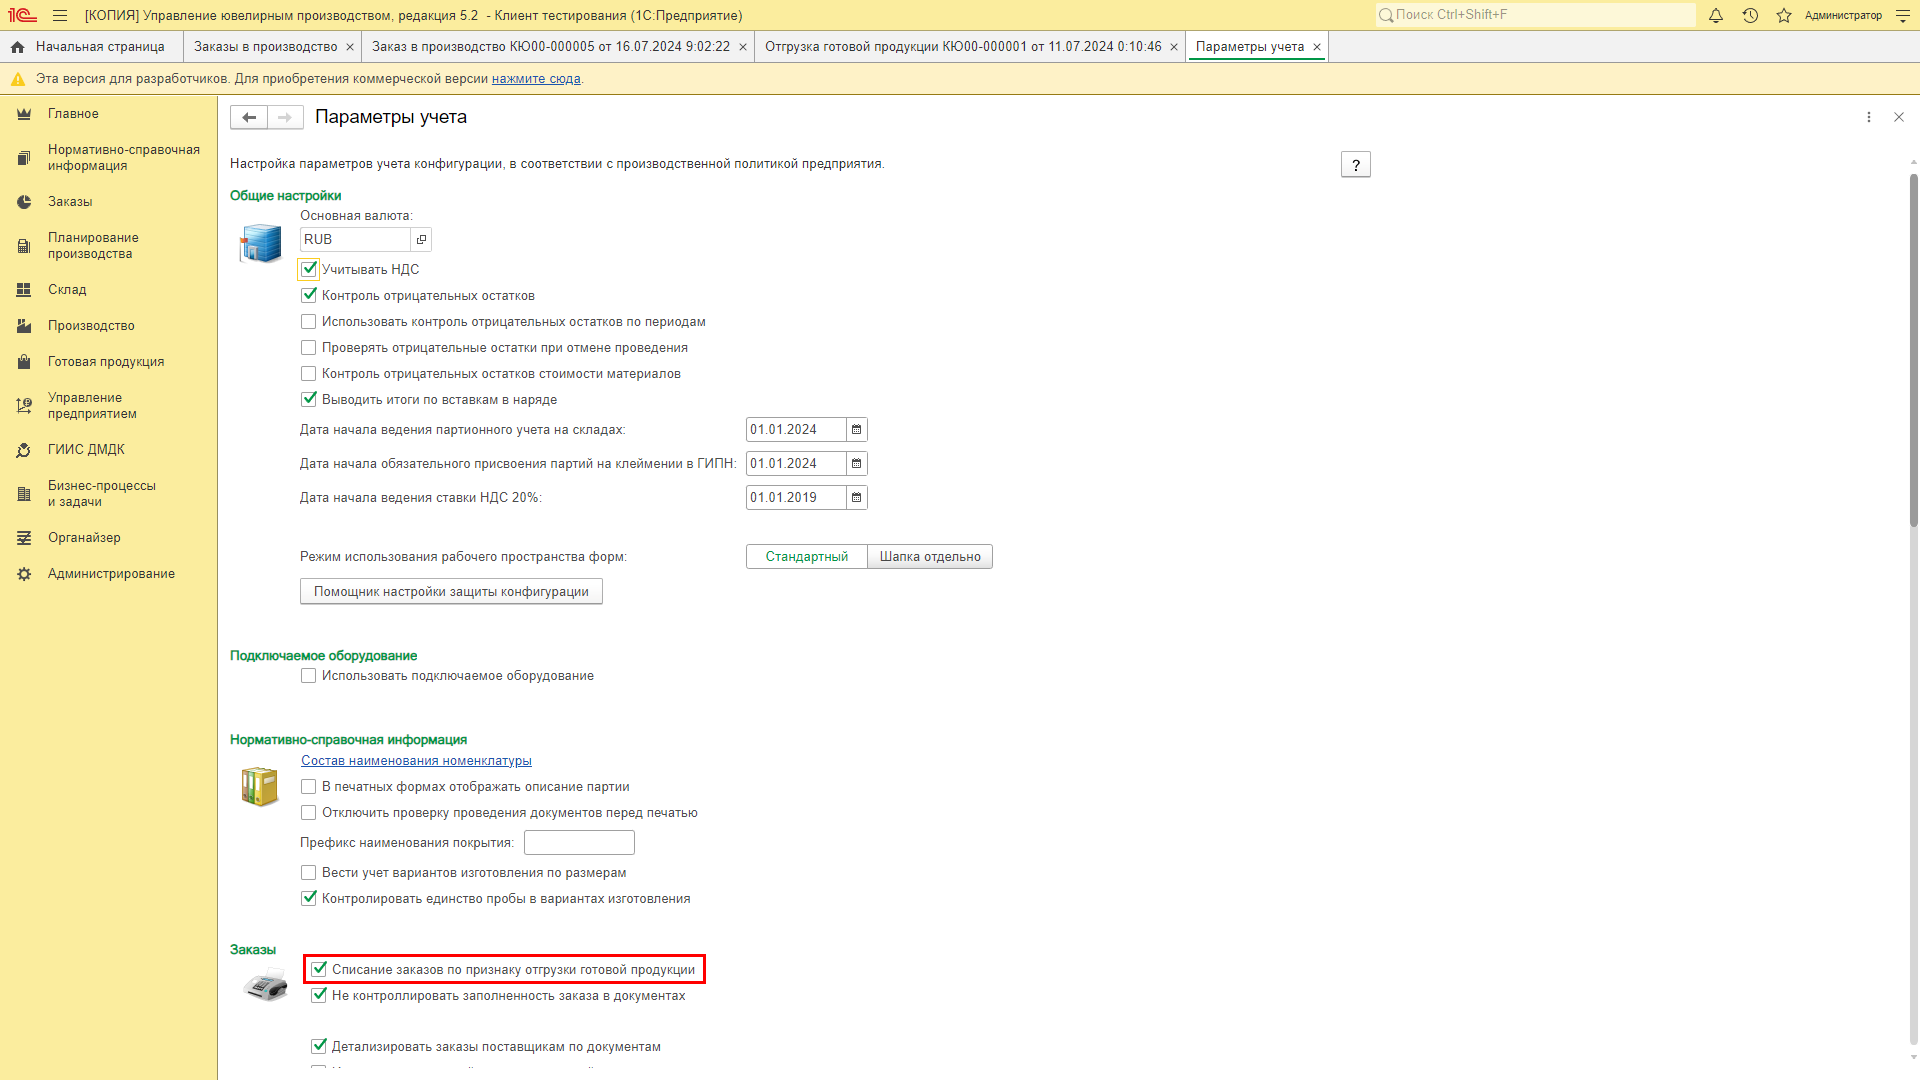This screenshot has width=1920, height=1080.
Task: Open the help question mark button
Action: click(1356, 165)
